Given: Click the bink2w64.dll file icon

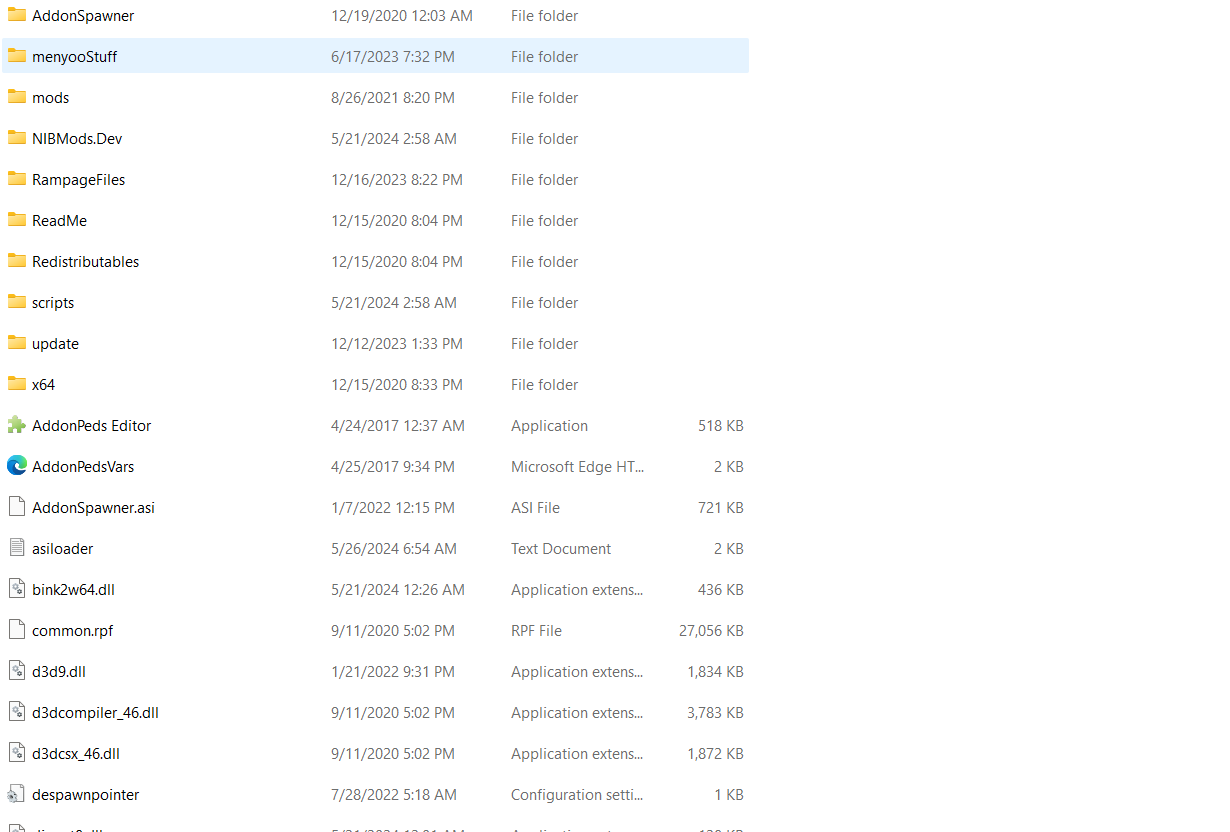Looking at the screenshot, I should pos(16,589).
